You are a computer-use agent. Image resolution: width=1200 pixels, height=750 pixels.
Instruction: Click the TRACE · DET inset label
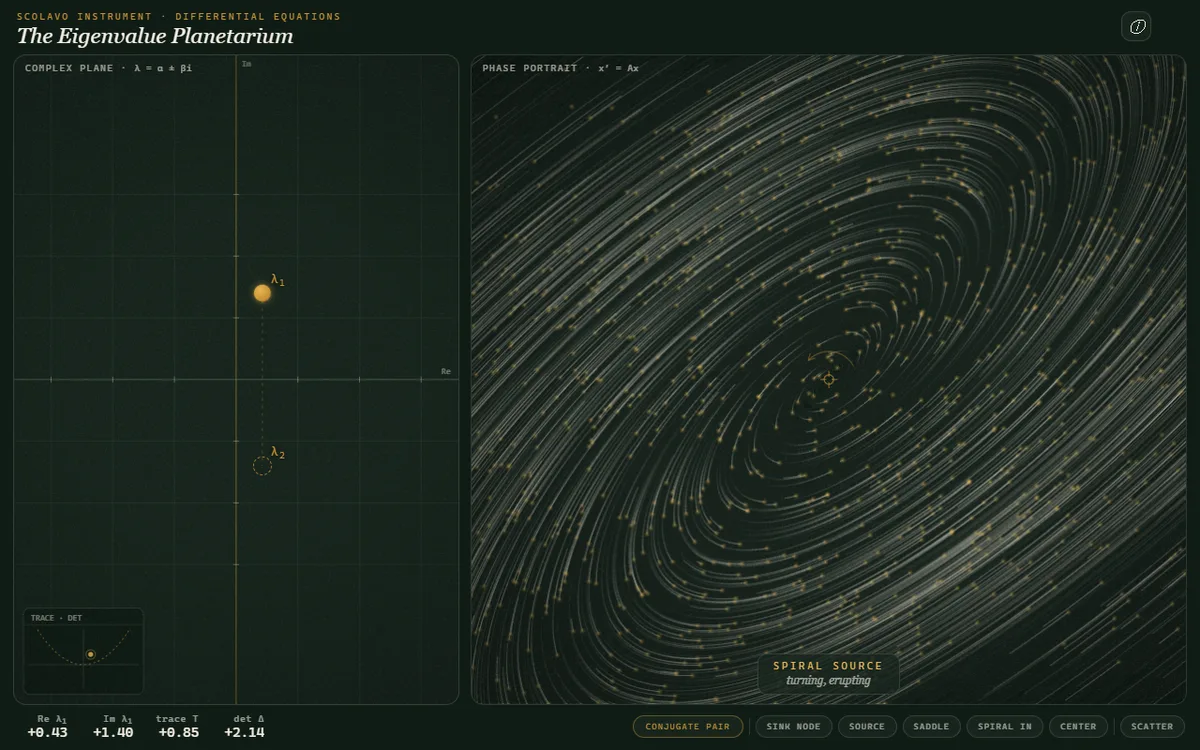(x=56, y=618)
